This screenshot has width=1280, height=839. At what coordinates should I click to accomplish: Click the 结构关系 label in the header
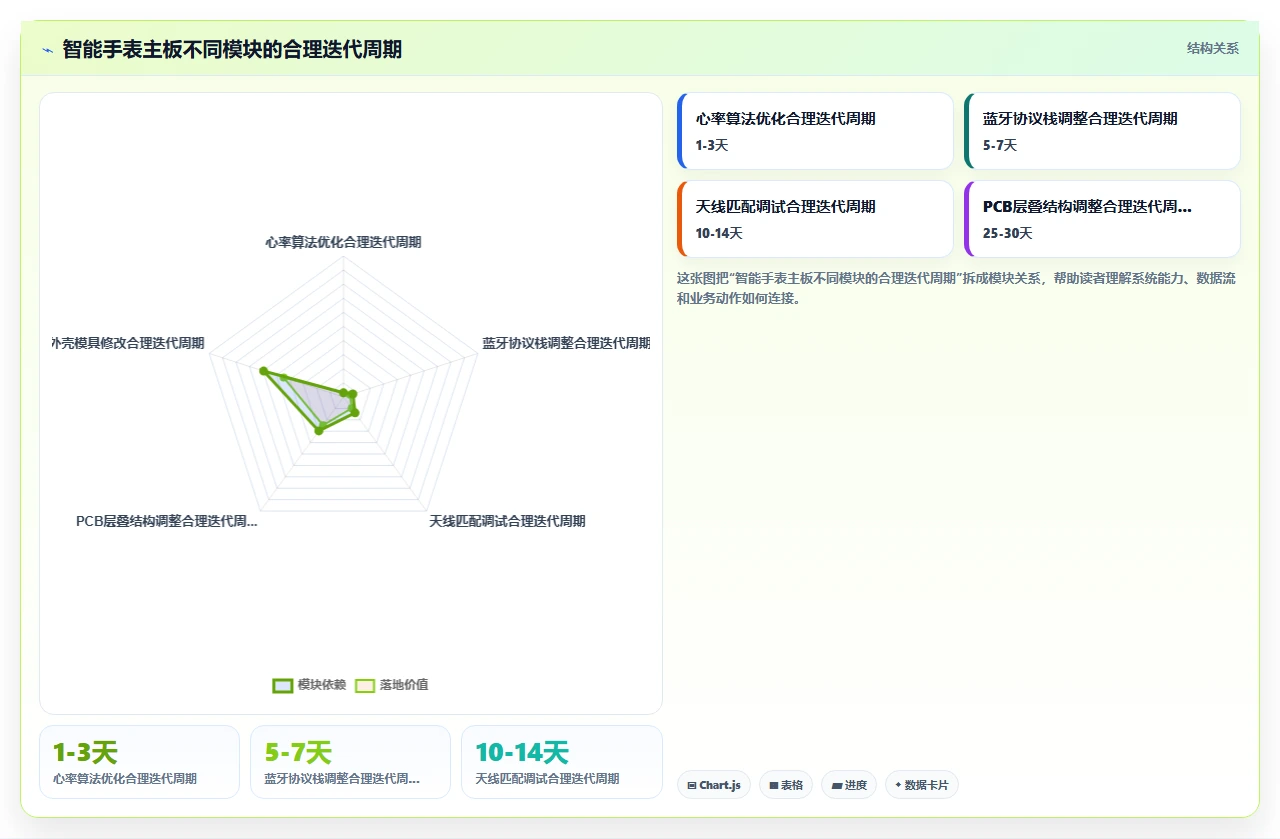tap(1213, 48)
